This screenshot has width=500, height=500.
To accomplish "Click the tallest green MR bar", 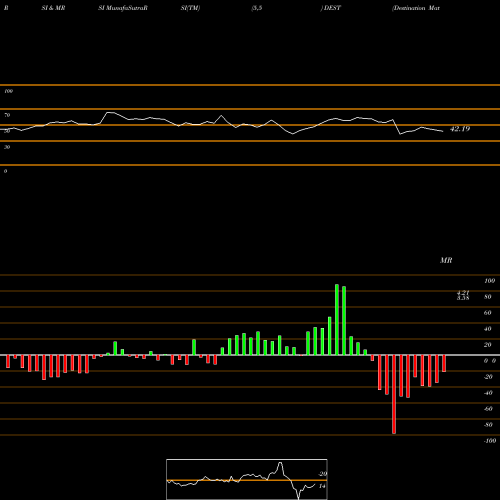I will point(337,320).
